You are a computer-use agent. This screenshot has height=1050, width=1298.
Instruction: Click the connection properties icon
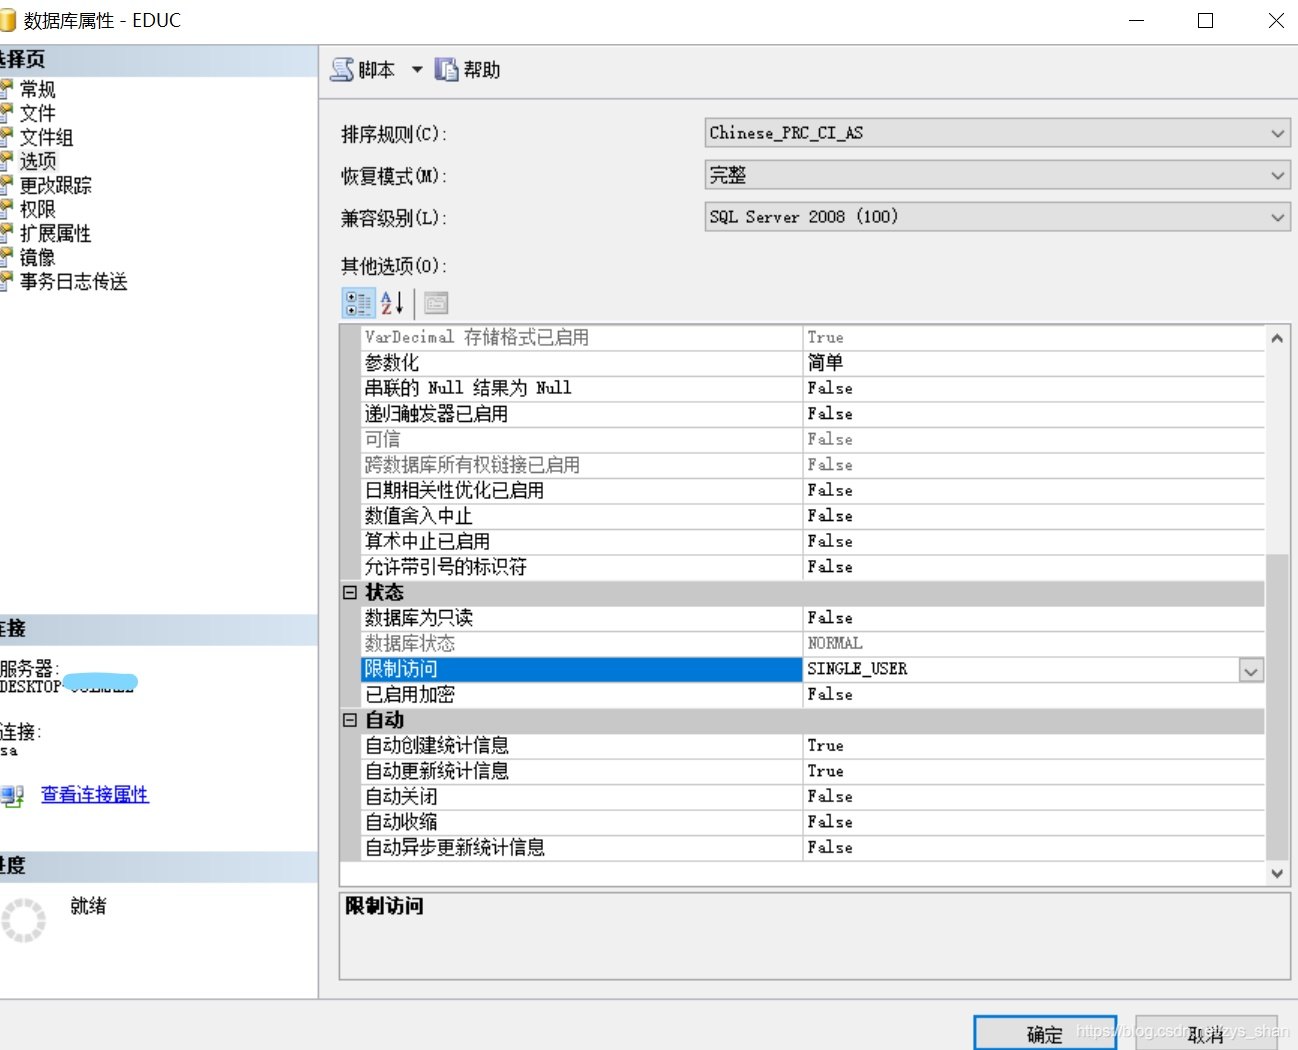[x=12, y=796]
